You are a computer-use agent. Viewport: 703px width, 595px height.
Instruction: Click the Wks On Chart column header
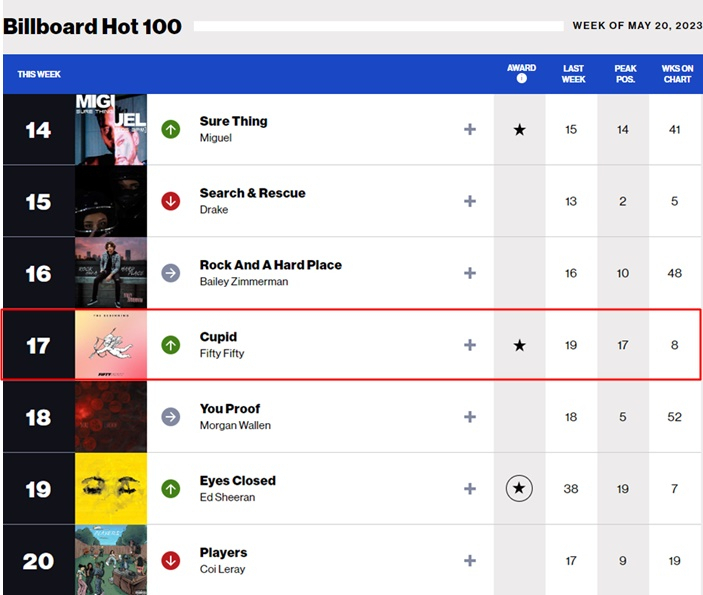[x=677, y=74]
